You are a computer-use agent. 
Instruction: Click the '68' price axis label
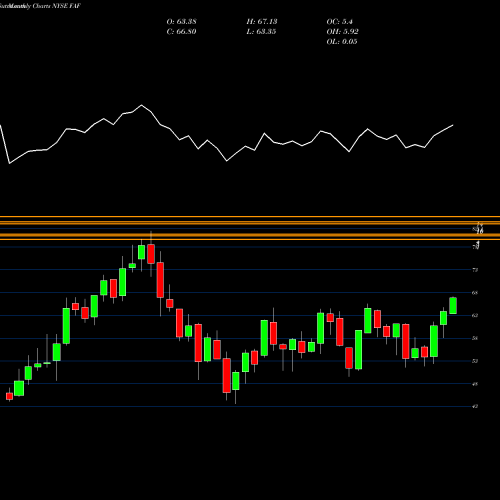(475, 293)
